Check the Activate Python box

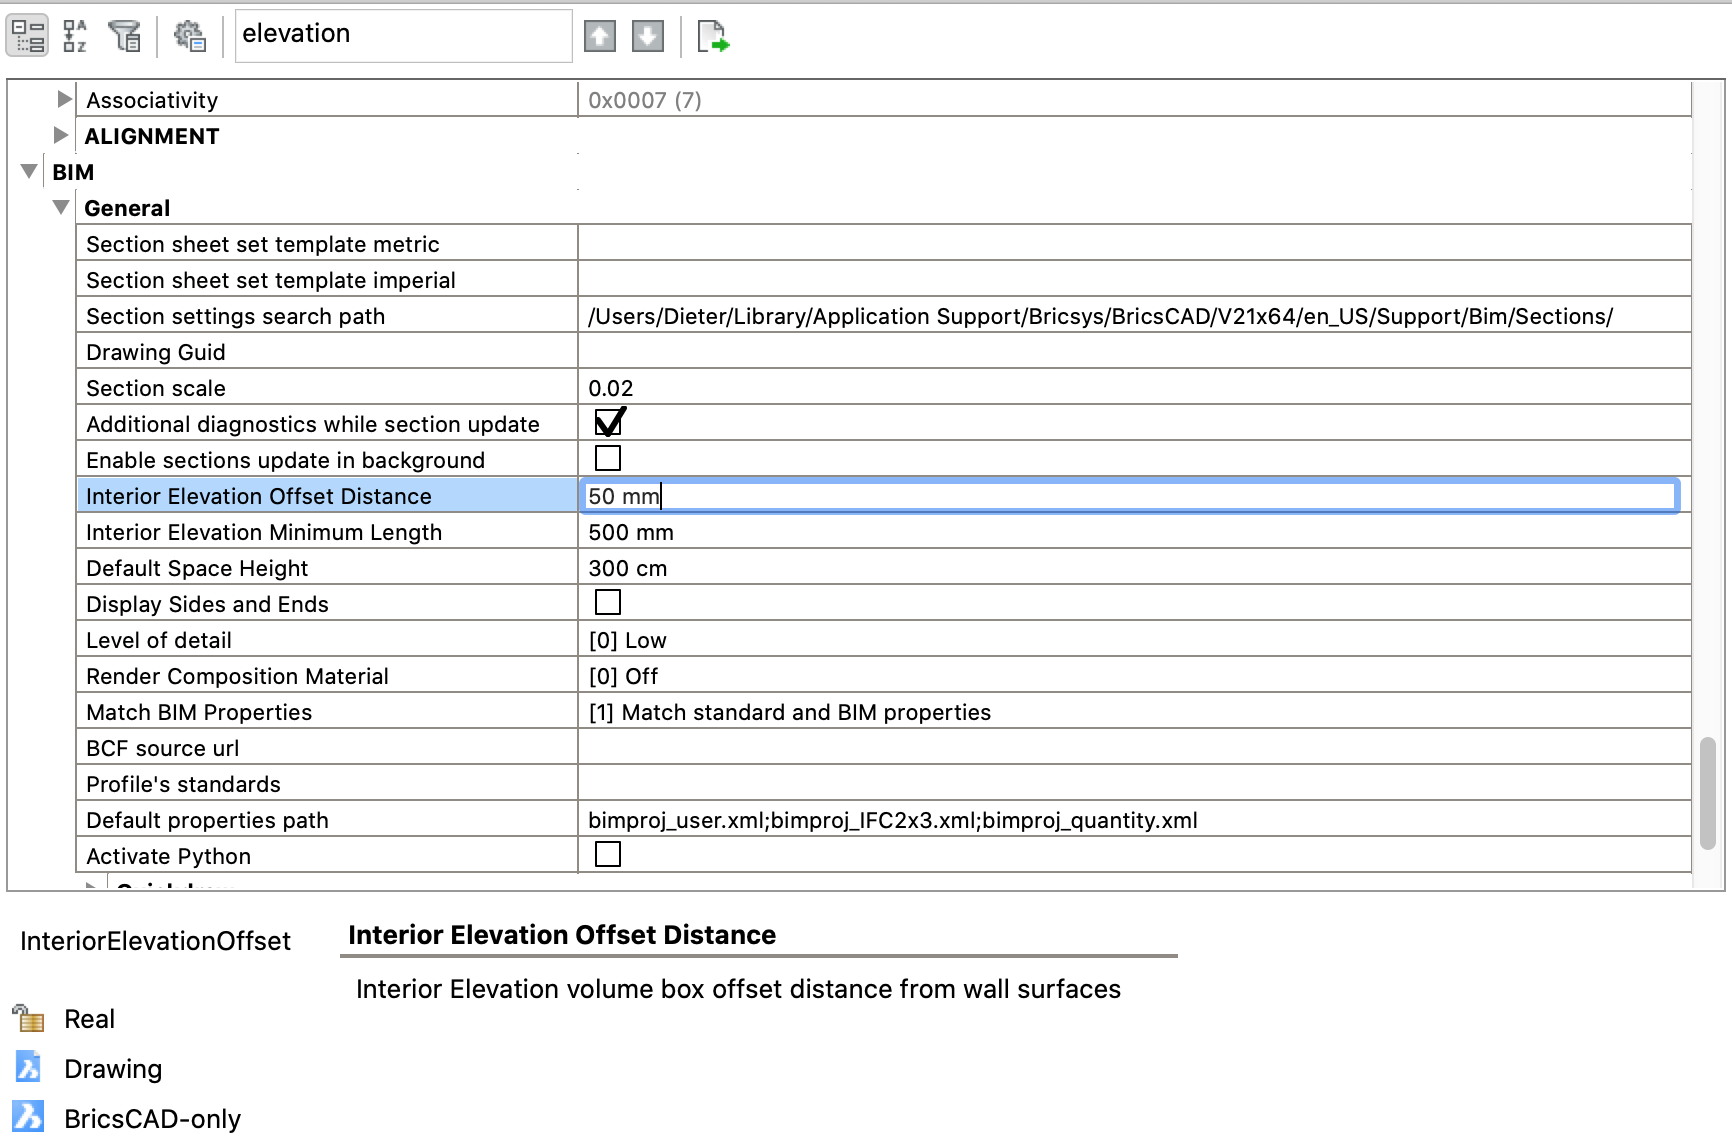pyautogui.click(x=608, y=855)
